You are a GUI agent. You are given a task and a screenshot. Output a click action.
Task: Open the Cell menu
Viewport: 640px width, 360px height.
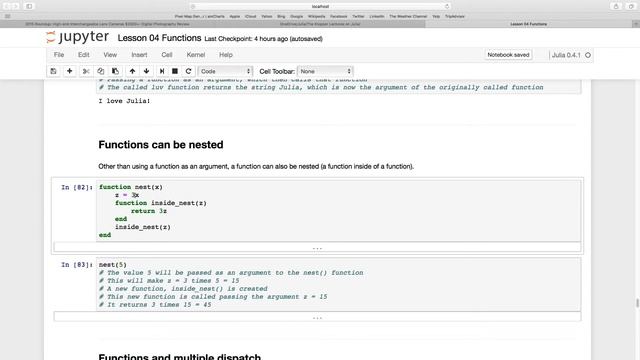pyautogui.click(x=167, y=55)
